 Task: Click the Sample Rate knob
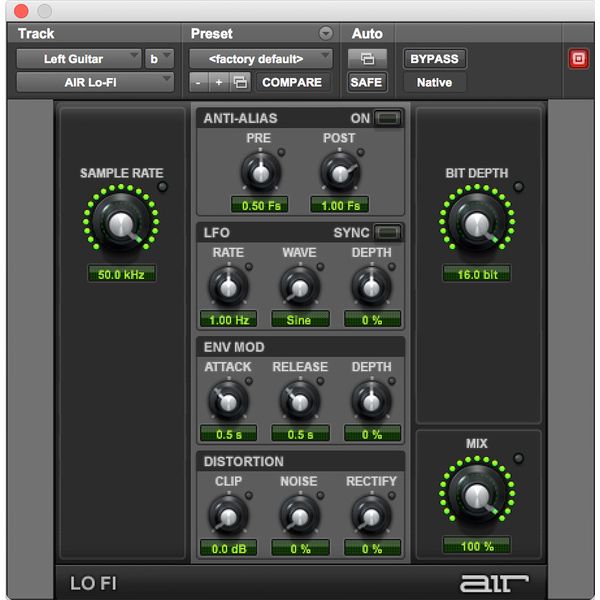(121, 222)
